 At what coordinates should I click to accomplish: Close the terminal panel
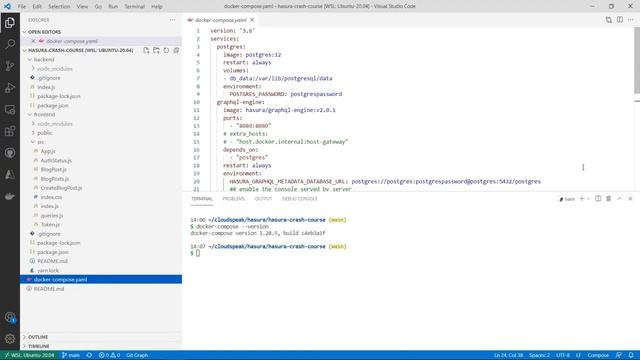pos(631,199)
